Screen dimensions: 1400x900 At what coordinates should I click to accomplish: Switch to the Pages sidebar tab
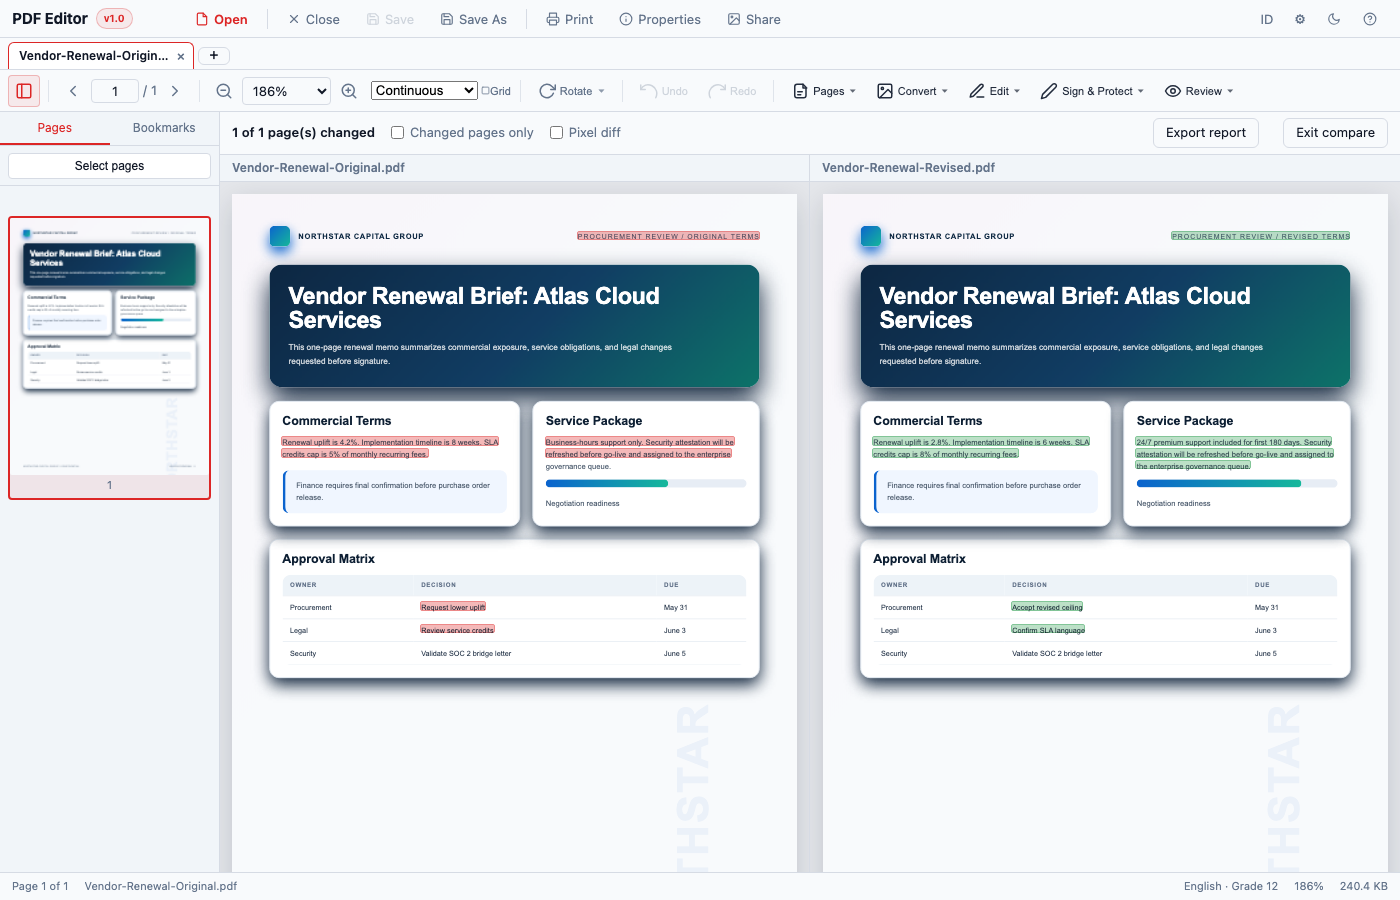tap(55, 128)
